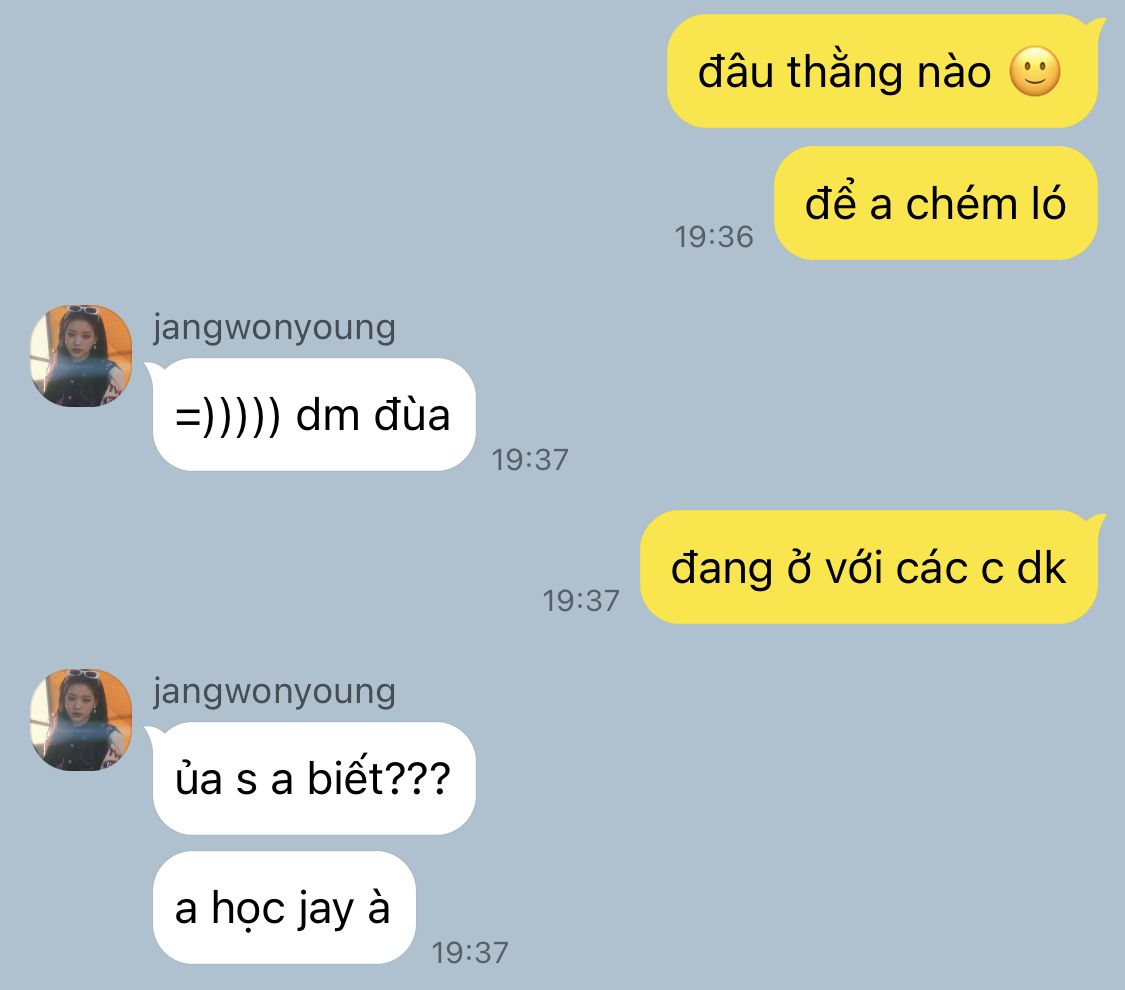Select the "a học jay à" message bubble
1125x990 pixels.
tap(284, 908)
